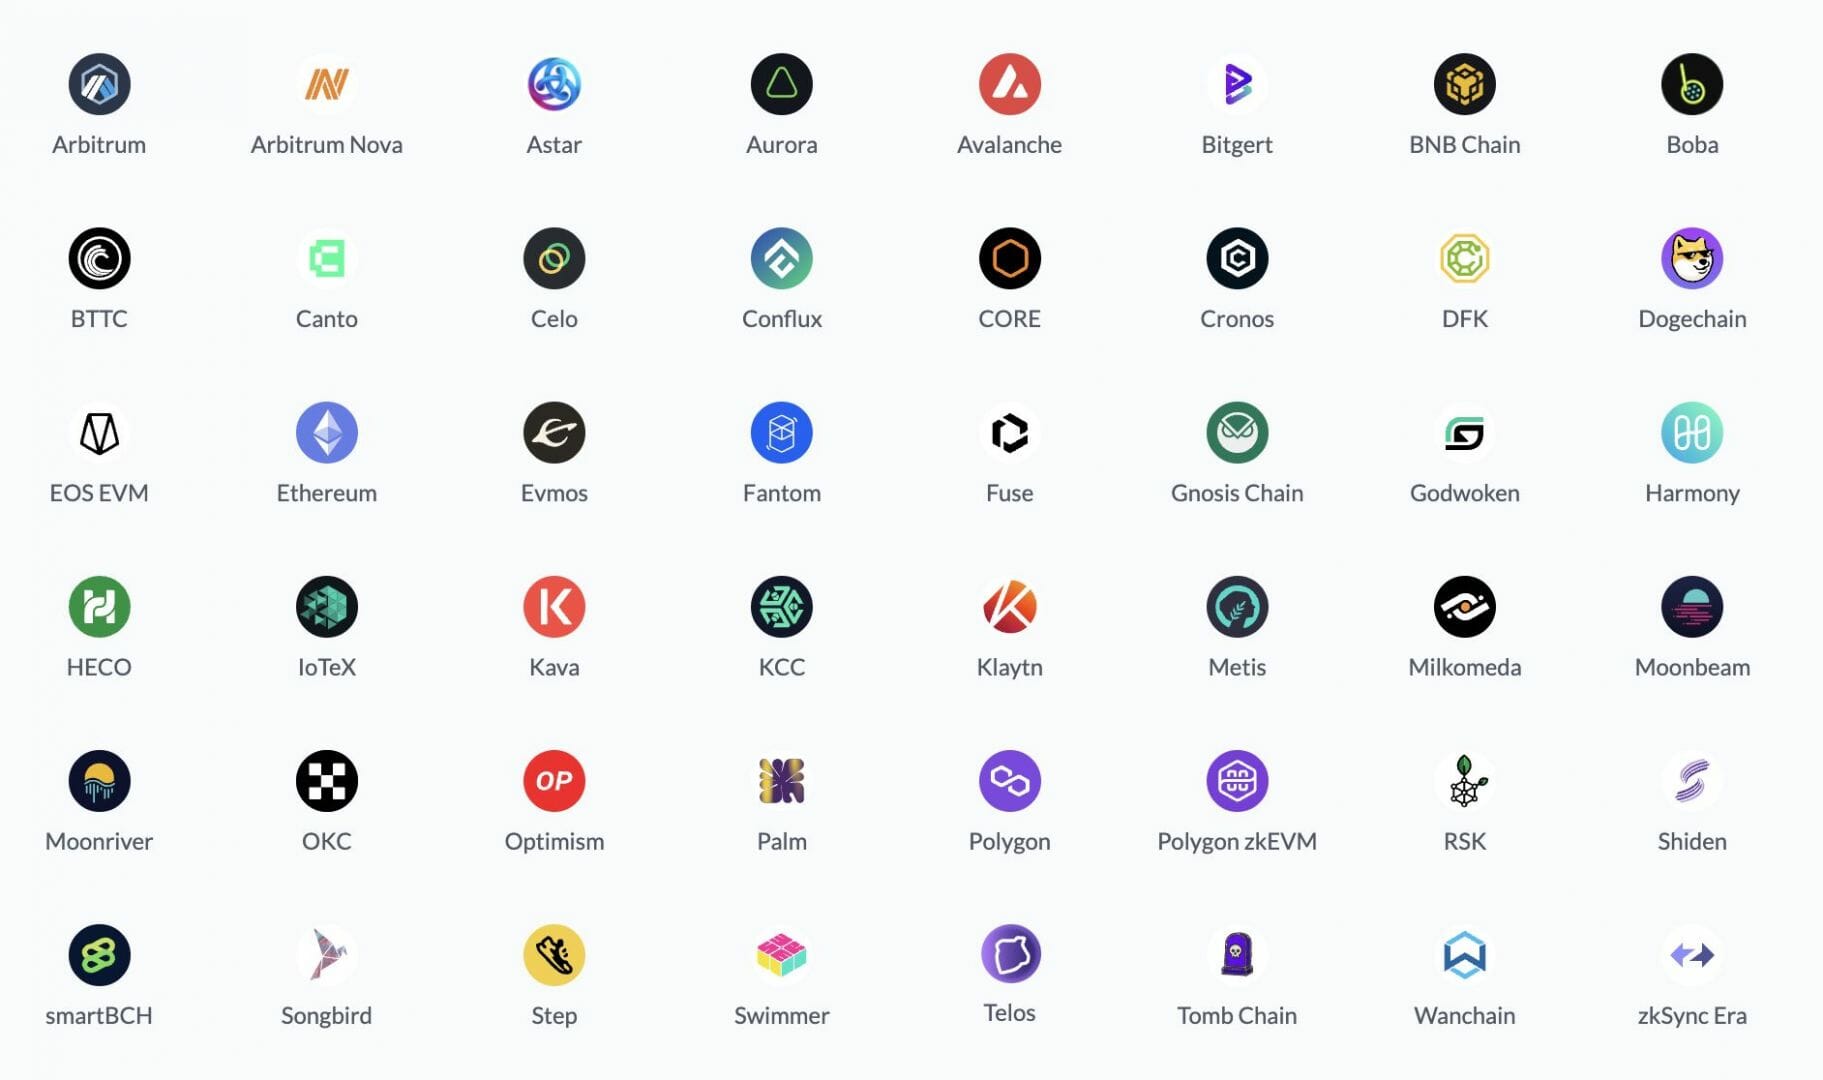Open the Conflux network icon

[x=782, y=258]
